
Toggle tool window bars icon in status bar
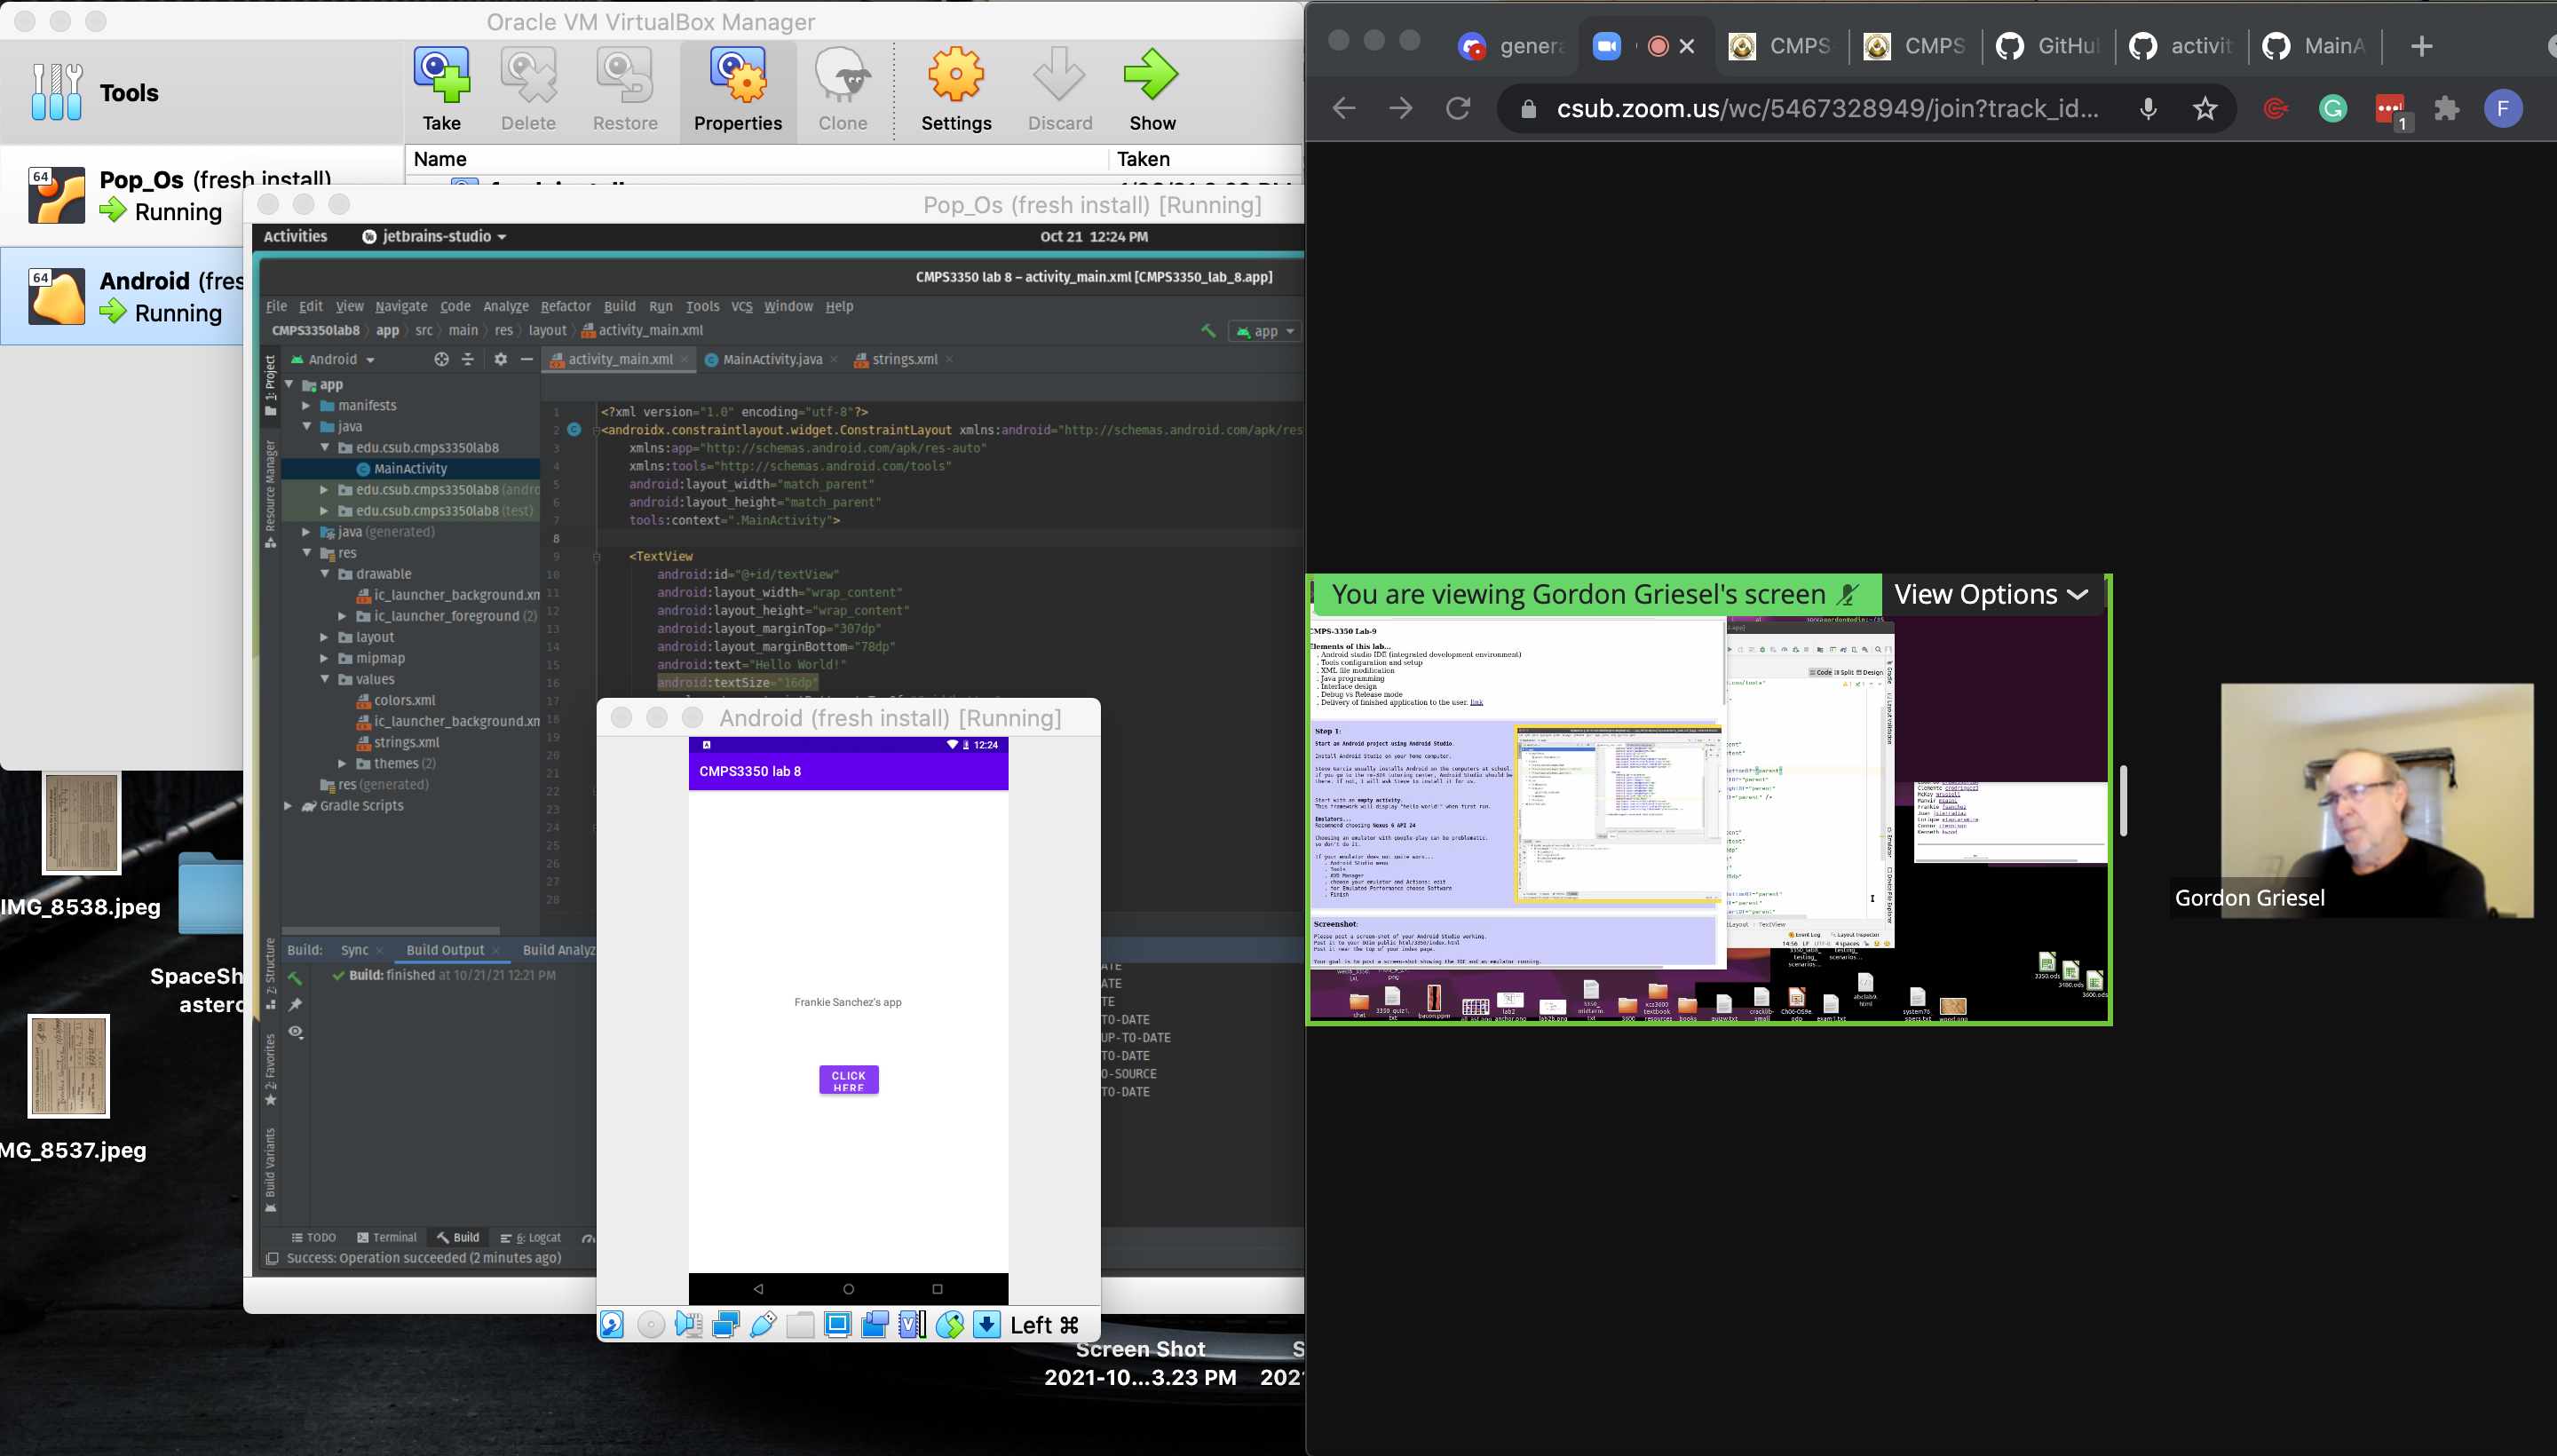tap(272, 1258)
